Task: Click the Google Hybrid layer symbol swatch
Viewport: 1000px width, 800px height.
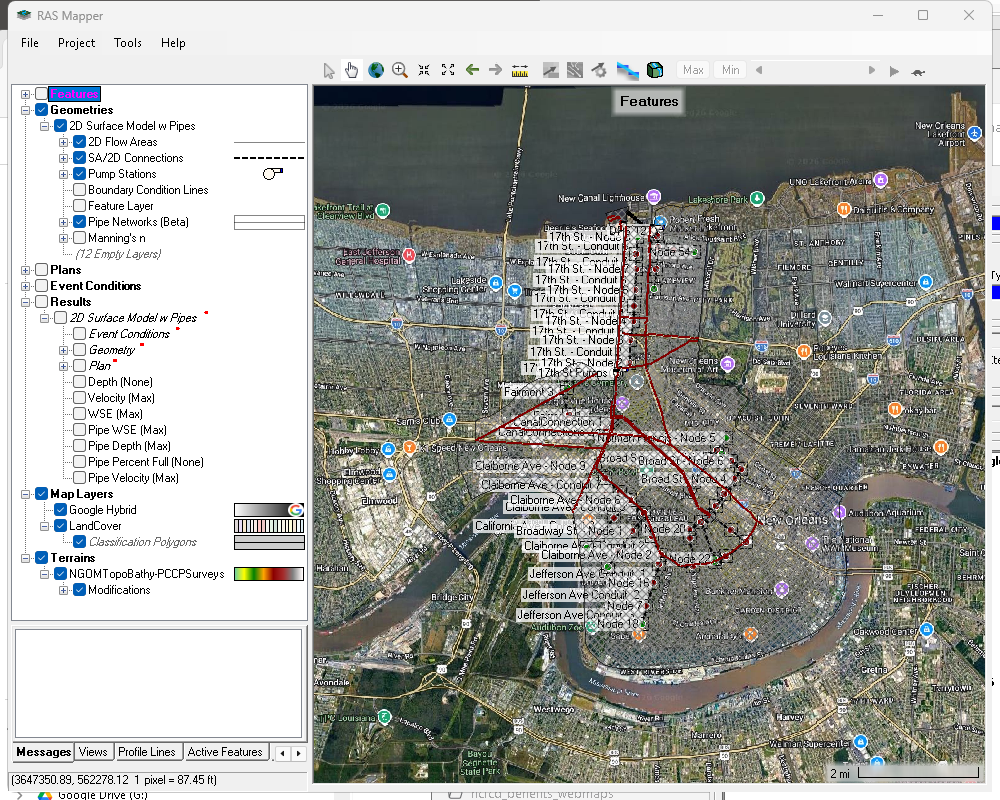Action: coord(268,510)
